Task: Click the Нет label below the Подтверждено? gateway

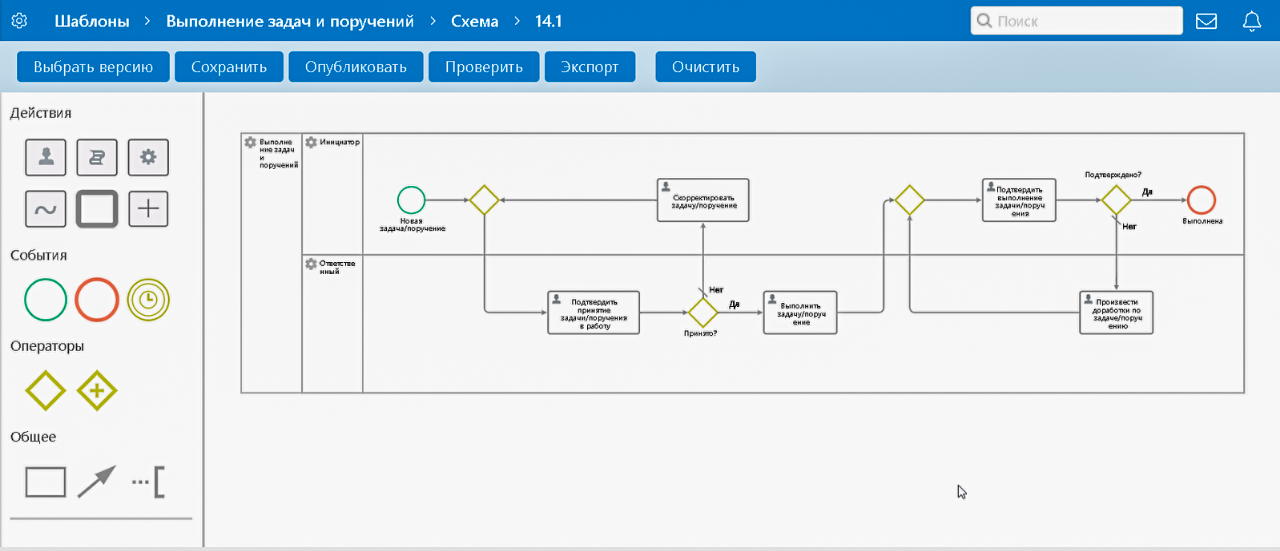Action: point(1130,227)
